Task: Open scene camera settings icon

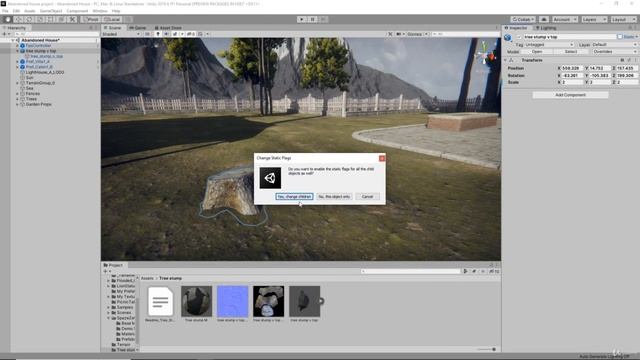Action: coord(398,34)
